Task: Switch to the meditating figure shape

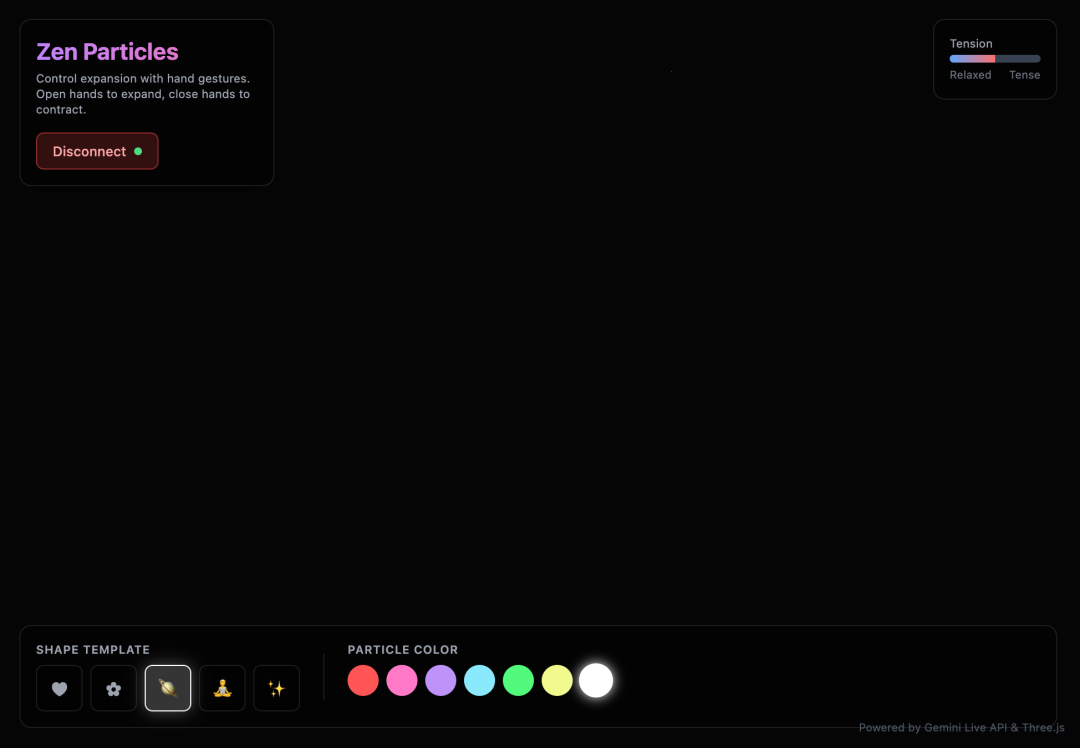Action: (222, 688)
